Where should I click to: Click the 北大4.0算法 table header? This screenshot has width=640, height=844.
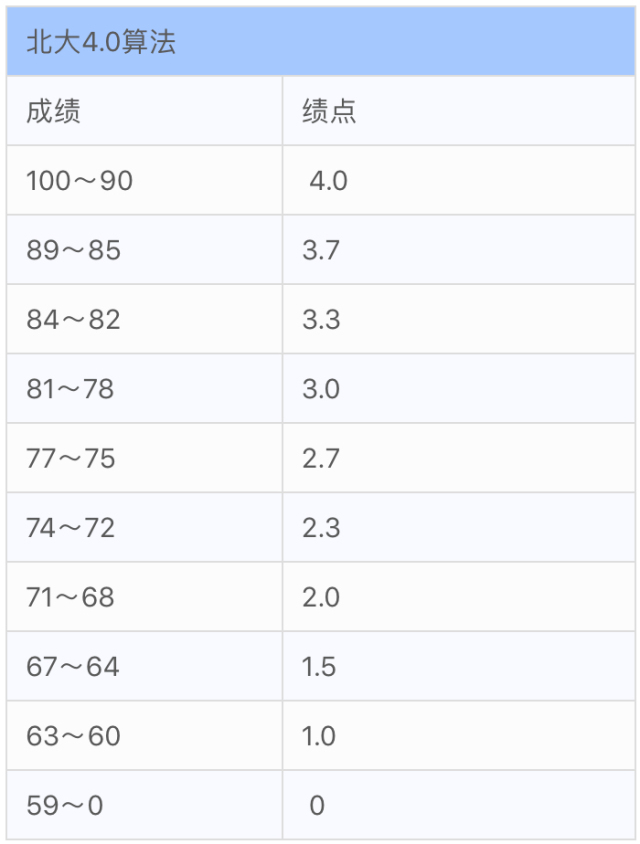tap(321, 41)
